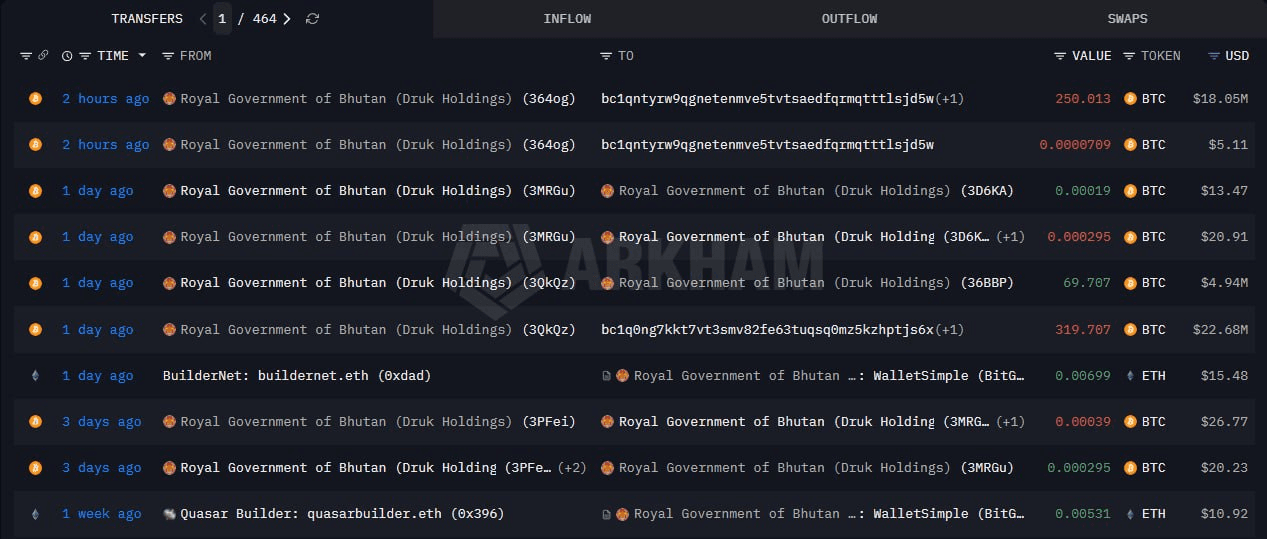This screenshot has height=539, width=1267.
Task: Open the TOKEN column filter
Action: click(1129, 56)
